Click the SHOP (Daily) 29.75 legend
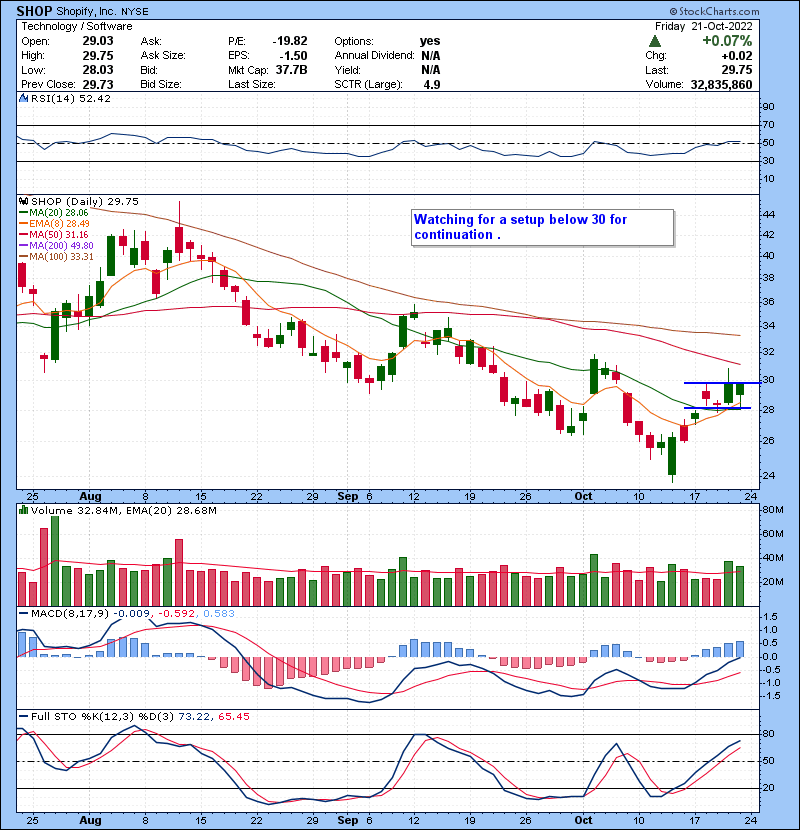 pyautogui.click(x=85, y=201)
